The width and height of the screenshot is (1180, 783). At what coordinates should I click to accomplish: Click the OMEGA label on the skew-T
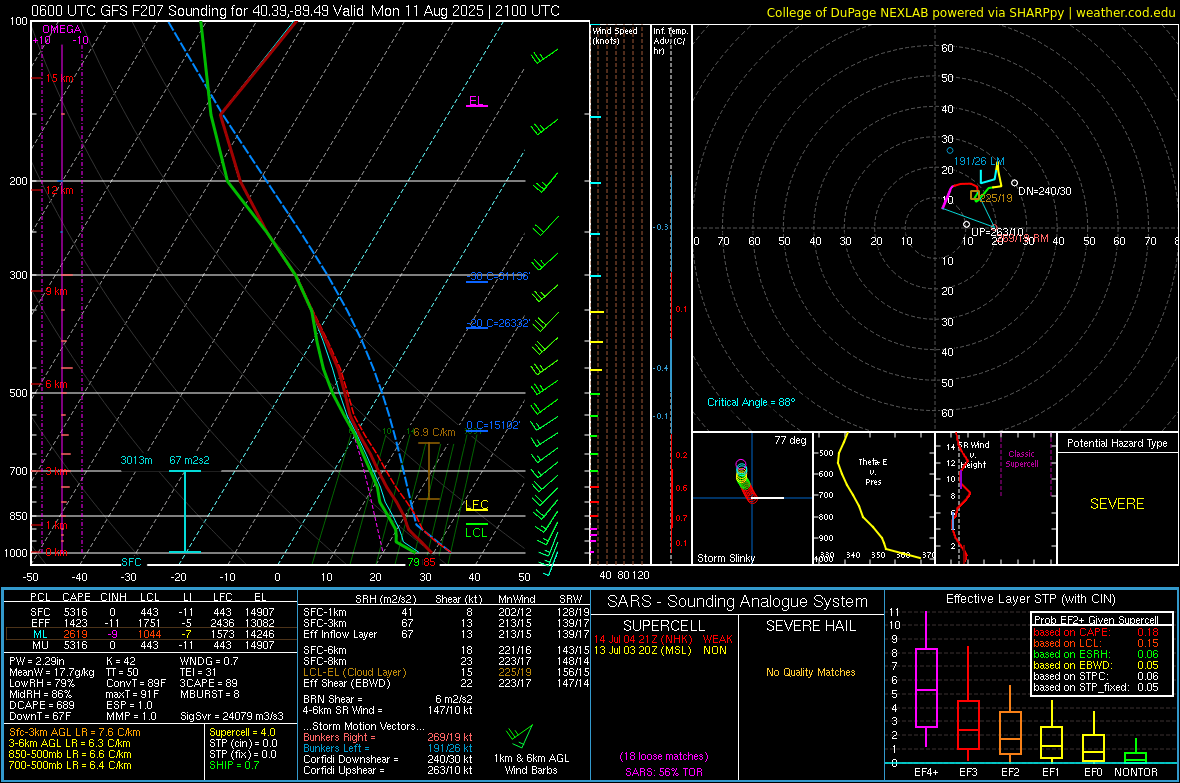pyautogui.click(x=62, y=29)
